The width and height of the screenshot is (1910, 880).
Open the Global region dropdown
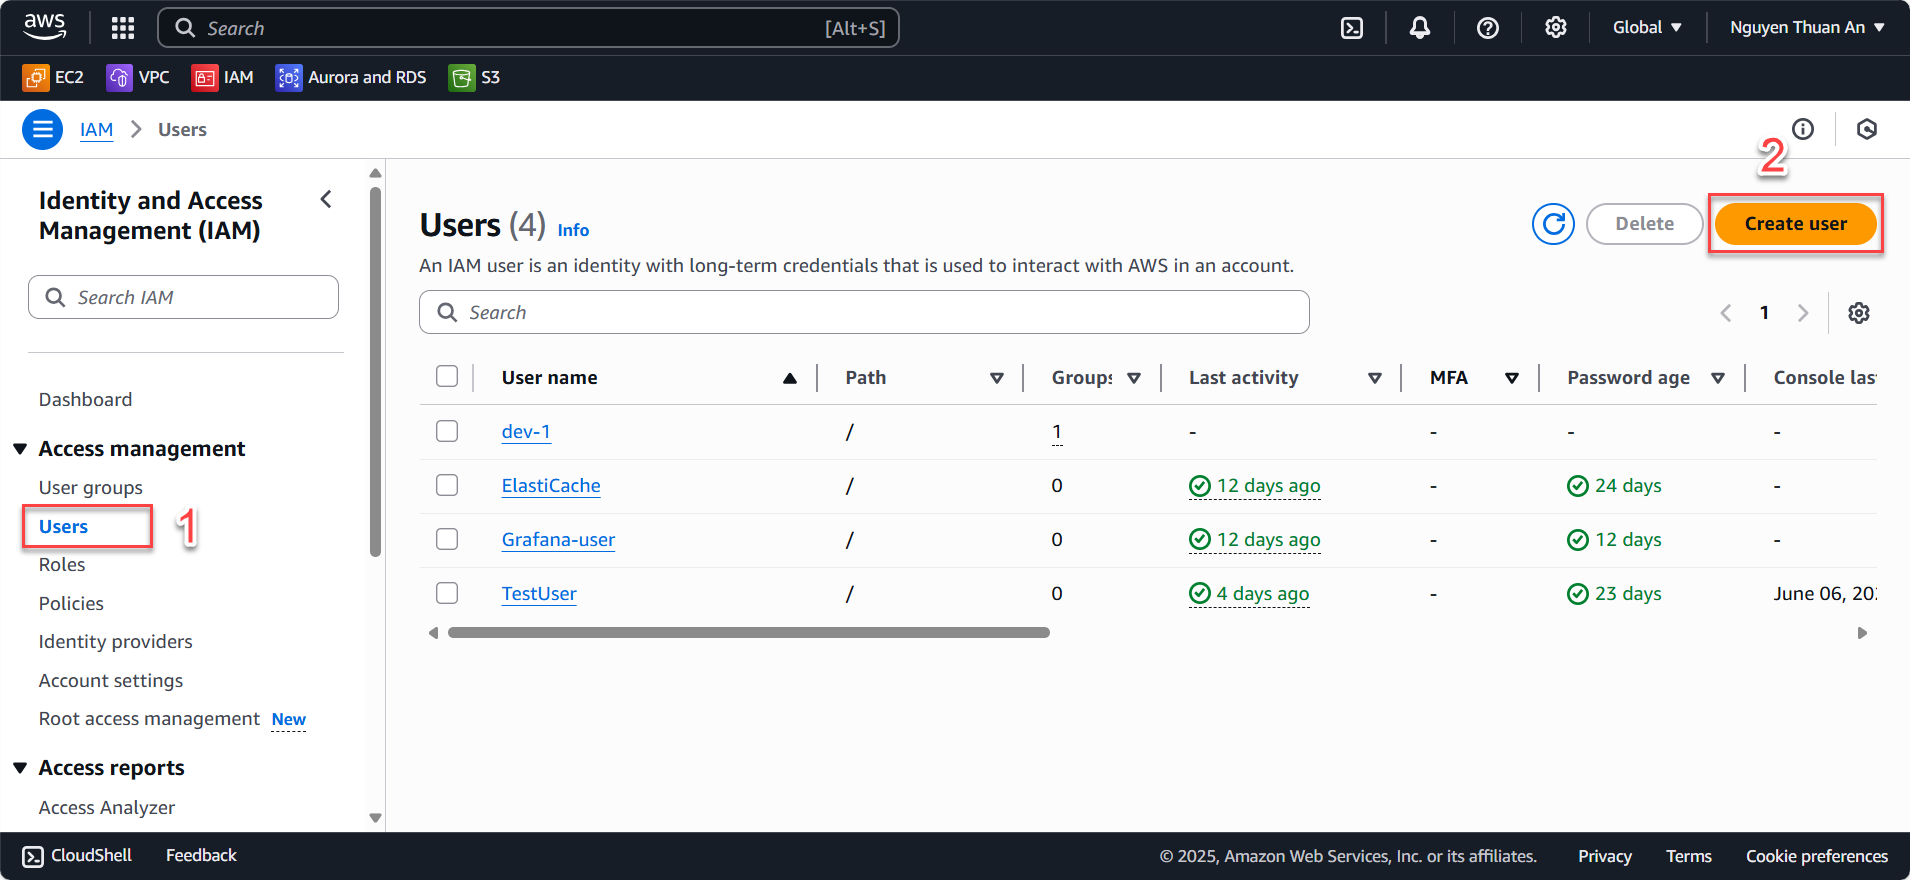point(1647,28)
